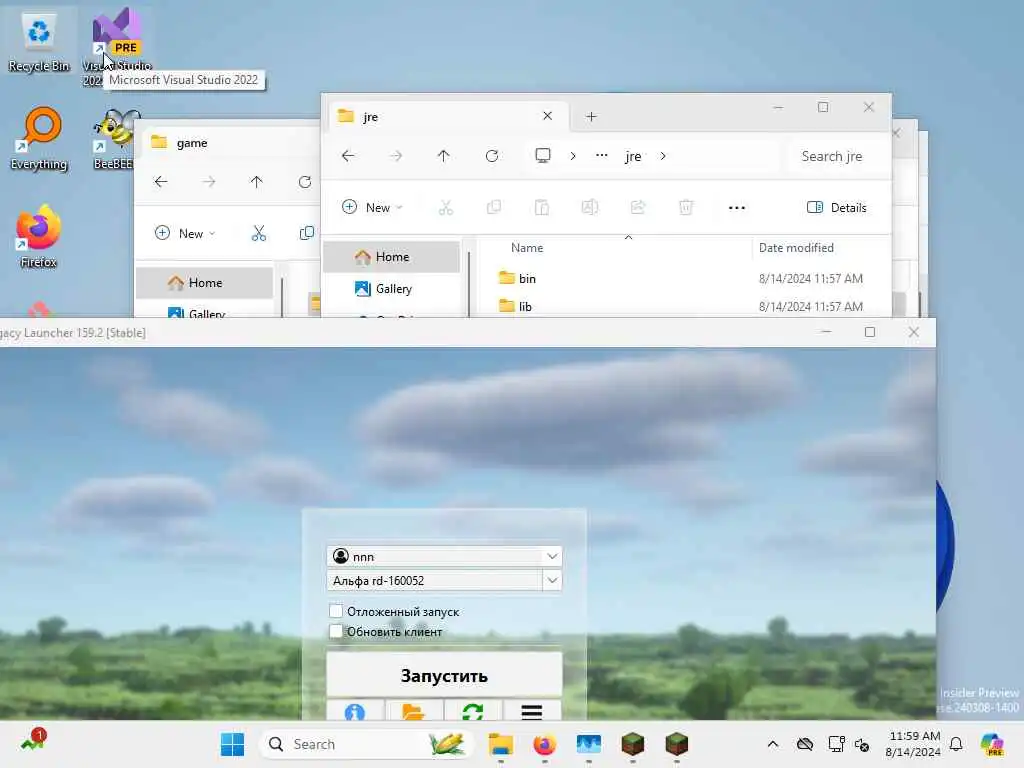
Task: Open the Windows Start menu
Action: pyautogui.click(x=232, y=744)
